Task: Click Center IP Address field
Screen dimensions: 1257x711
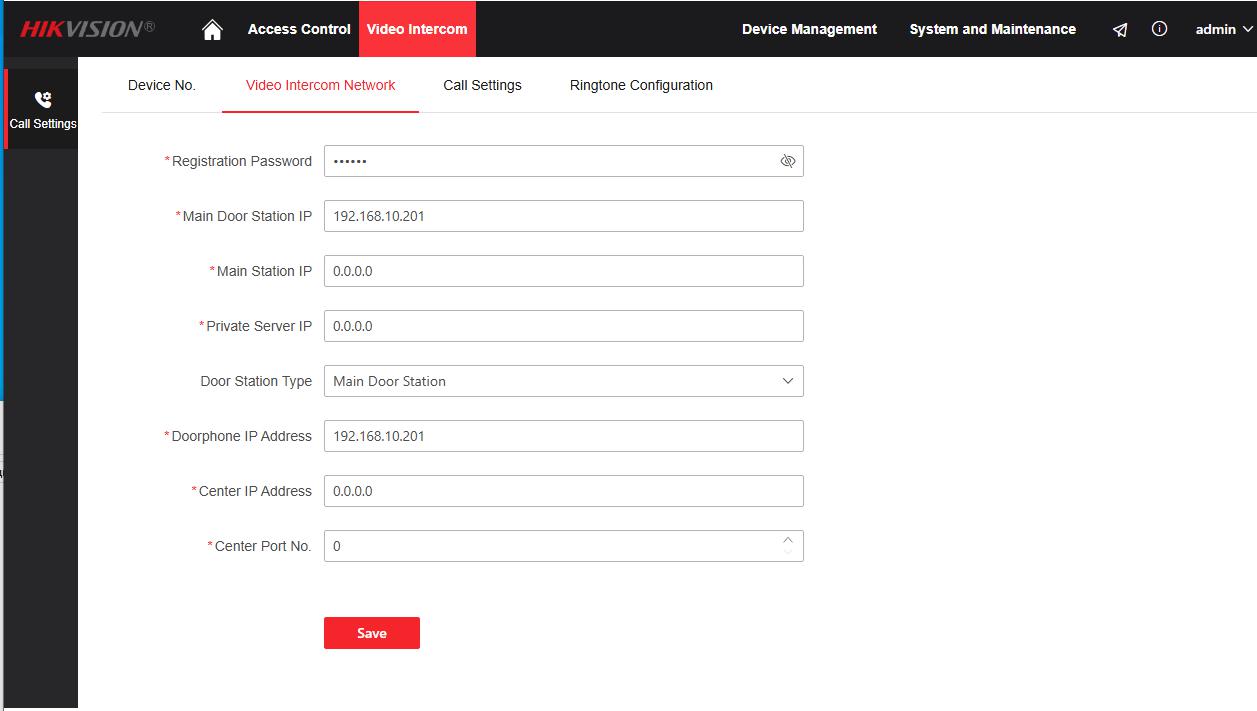Action: point(564,491)
